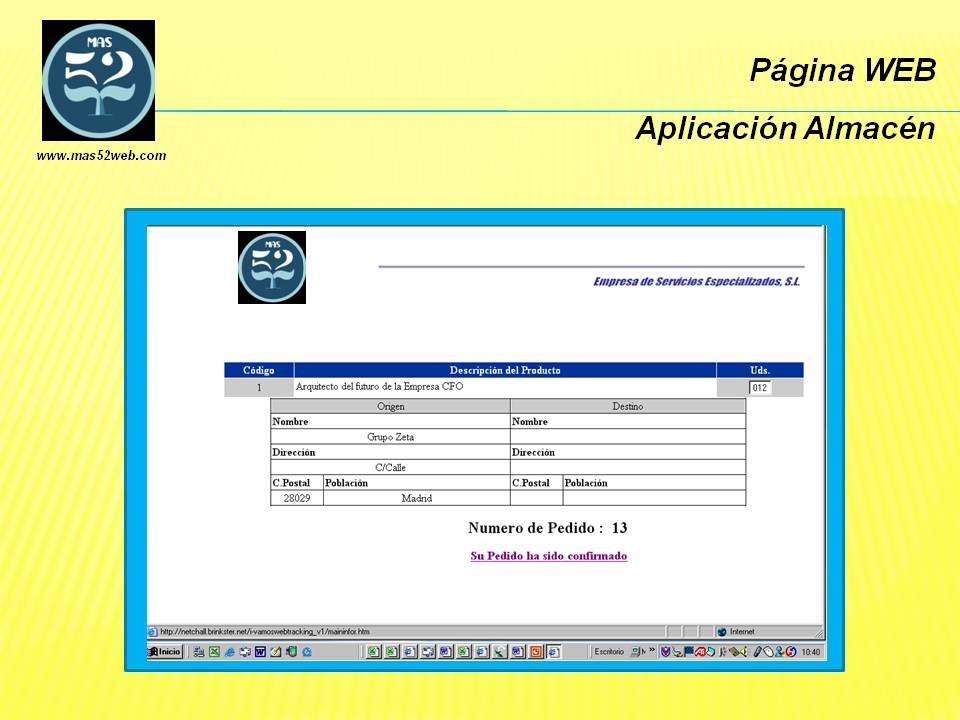
Task: Launch Word from the quick launch bar
Action: [260, 652]
